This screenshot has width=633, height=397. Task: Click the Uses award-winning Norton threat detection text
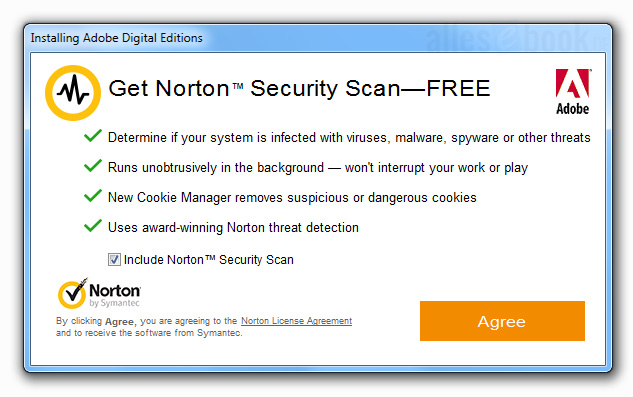pos(233,227)
